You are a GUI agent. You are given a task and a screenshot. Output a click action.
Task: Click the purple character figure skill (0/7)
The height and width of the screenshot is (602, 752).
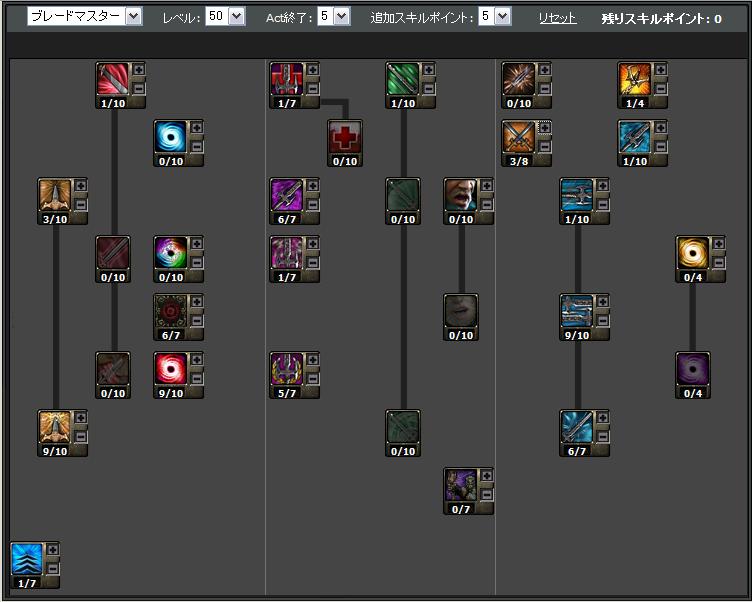coord(461,485)
